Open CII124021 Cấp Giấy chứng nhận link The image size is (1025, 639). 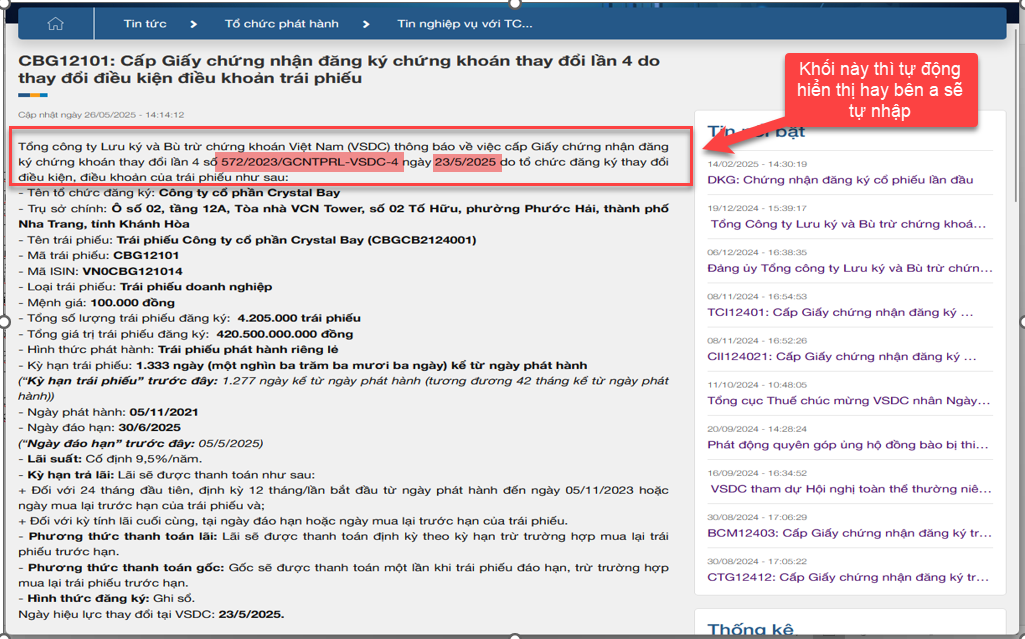(841, 356)
